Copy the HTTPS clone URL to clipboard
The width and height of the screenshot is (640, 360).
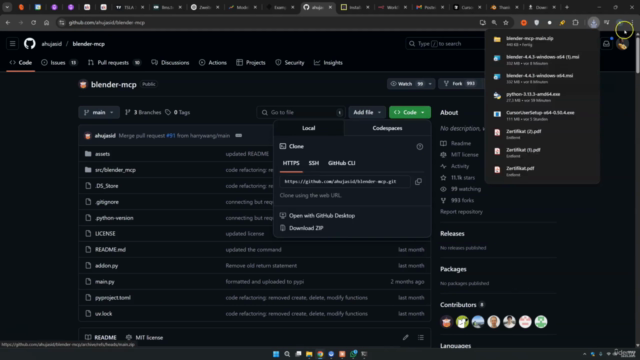[x=418, y=182]
